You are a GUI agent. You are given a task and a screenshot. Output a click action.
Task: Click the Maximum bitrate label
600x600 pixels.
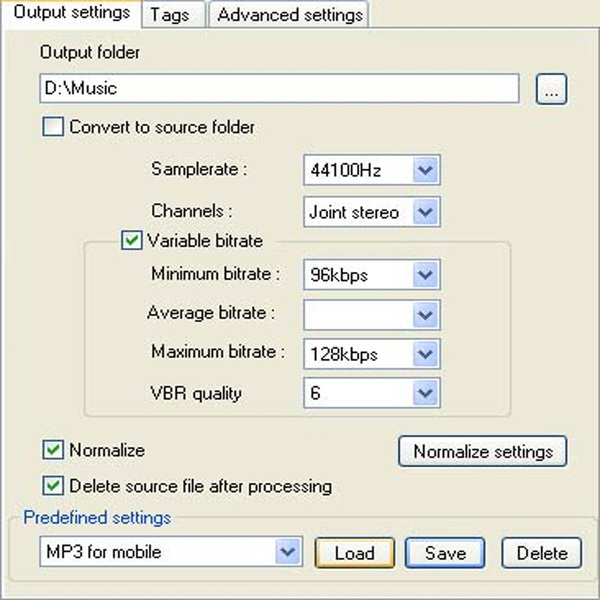pos(218,352)
